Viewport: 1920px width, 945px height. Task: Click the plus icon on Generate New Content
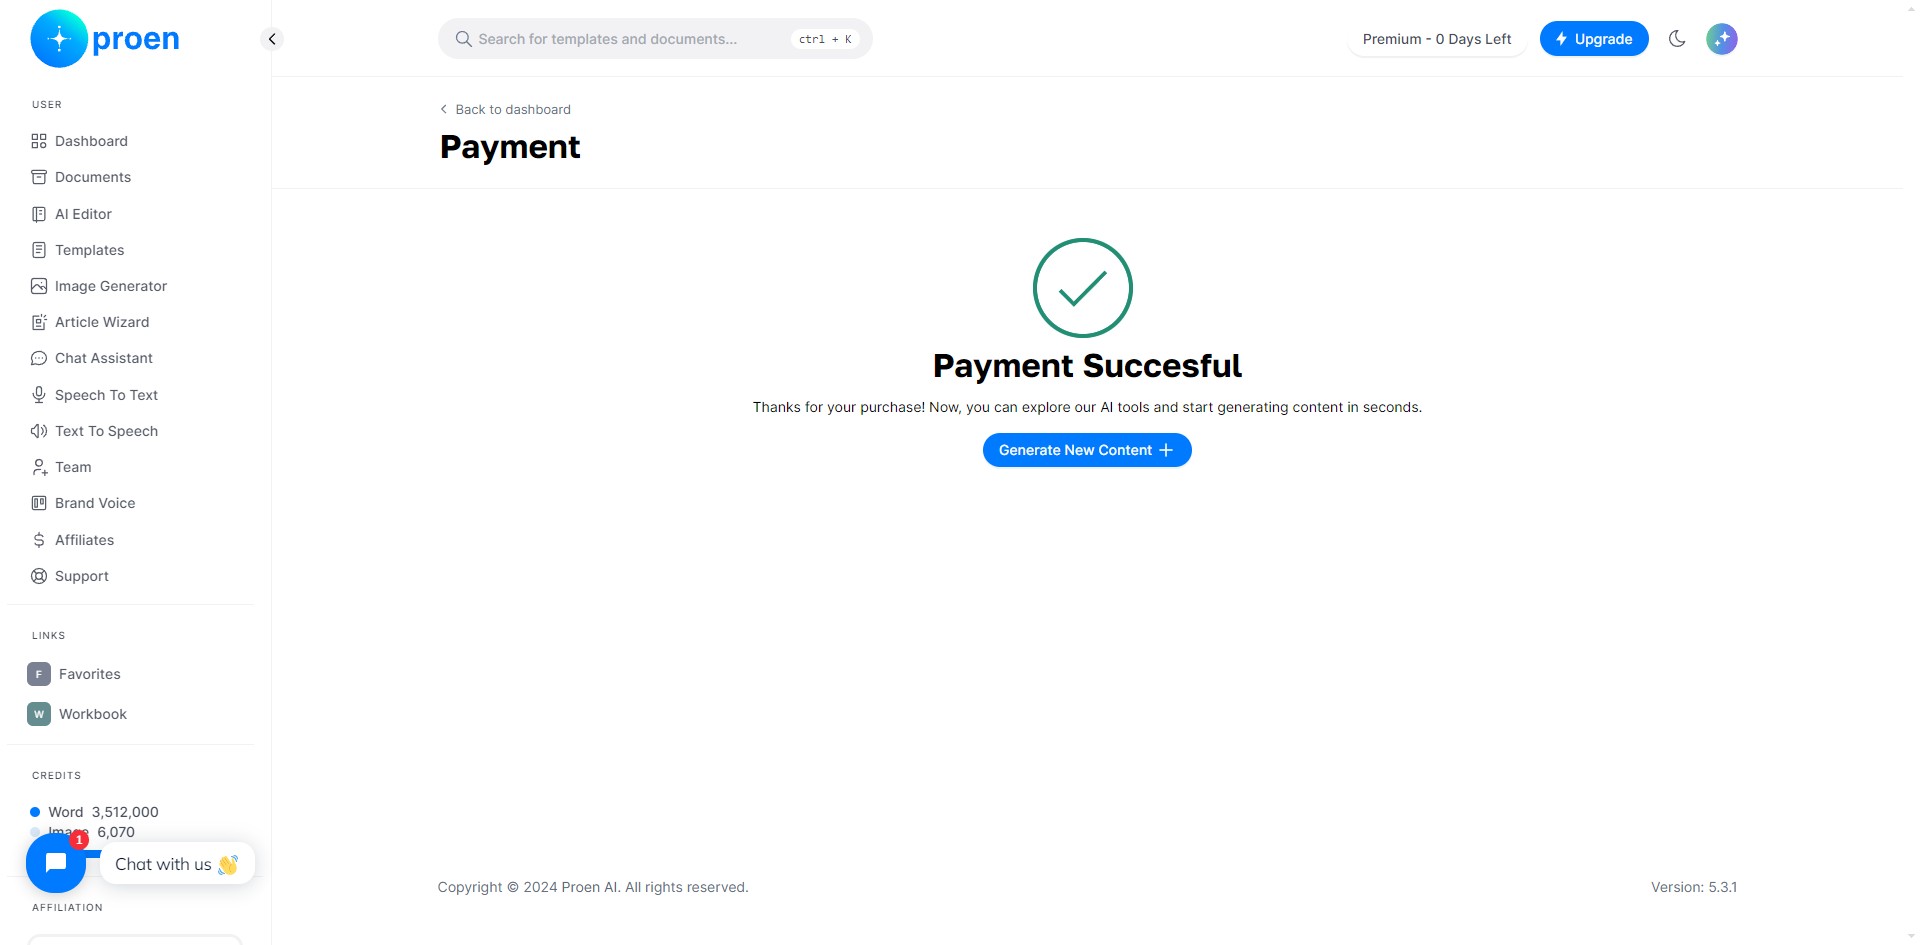pos(1166,450)
